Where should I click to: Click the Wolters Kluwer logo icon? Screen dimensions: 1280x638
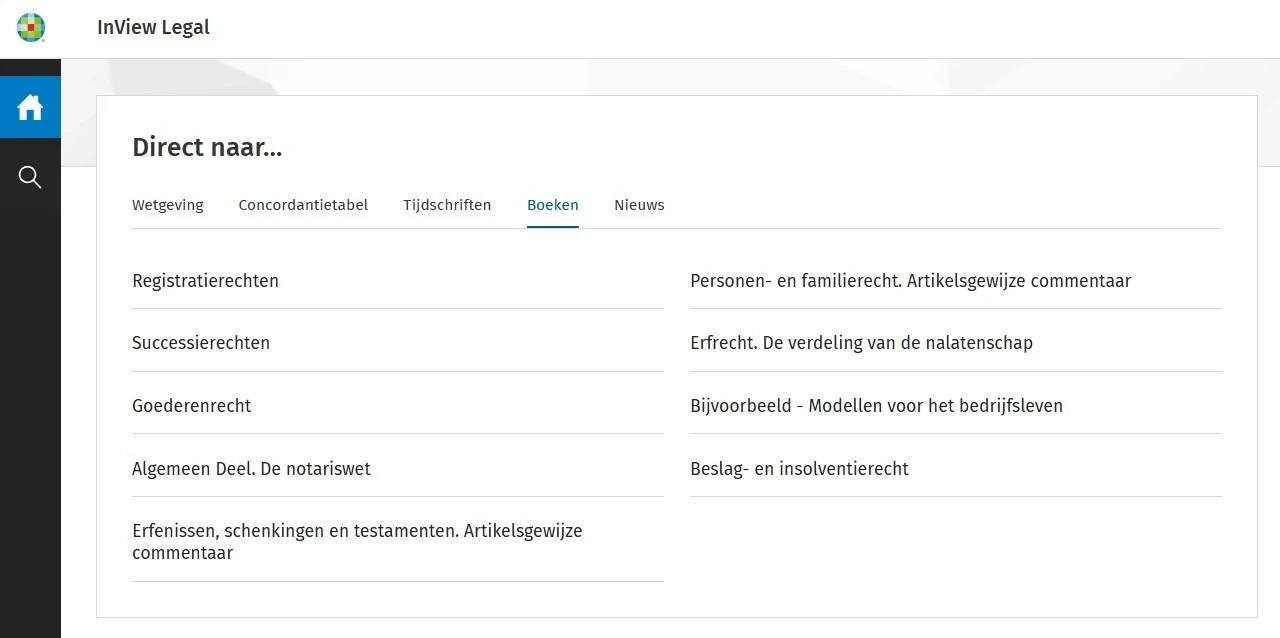pyautogui.click(x=31, y=28)
